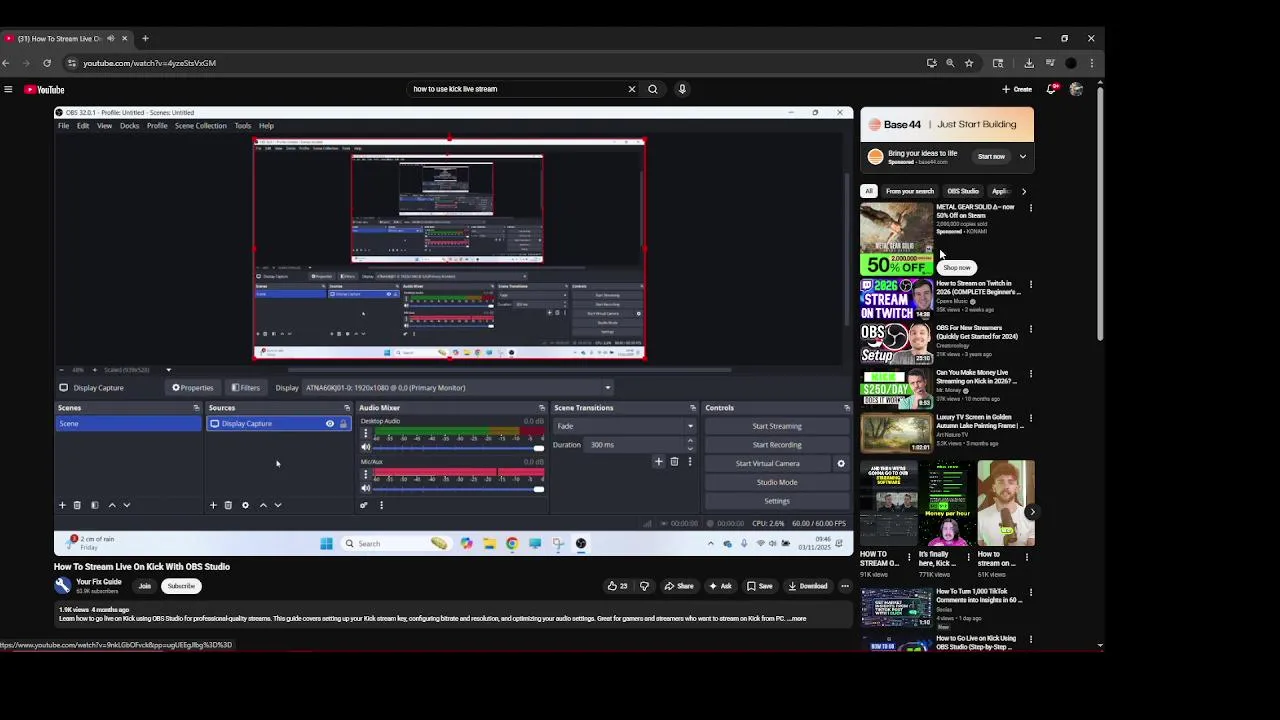Open the OBS File menu
Screen dimensions: 1280x720
click(63, 126)
